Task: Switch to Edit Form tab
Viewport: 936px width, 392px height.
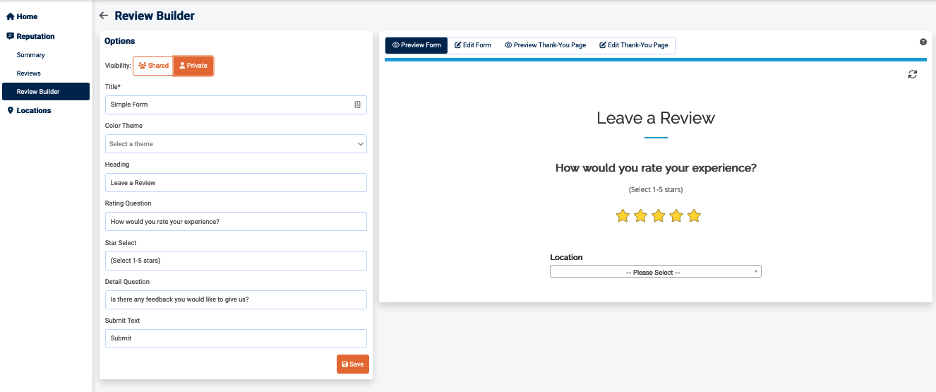Action: point(473,45)
